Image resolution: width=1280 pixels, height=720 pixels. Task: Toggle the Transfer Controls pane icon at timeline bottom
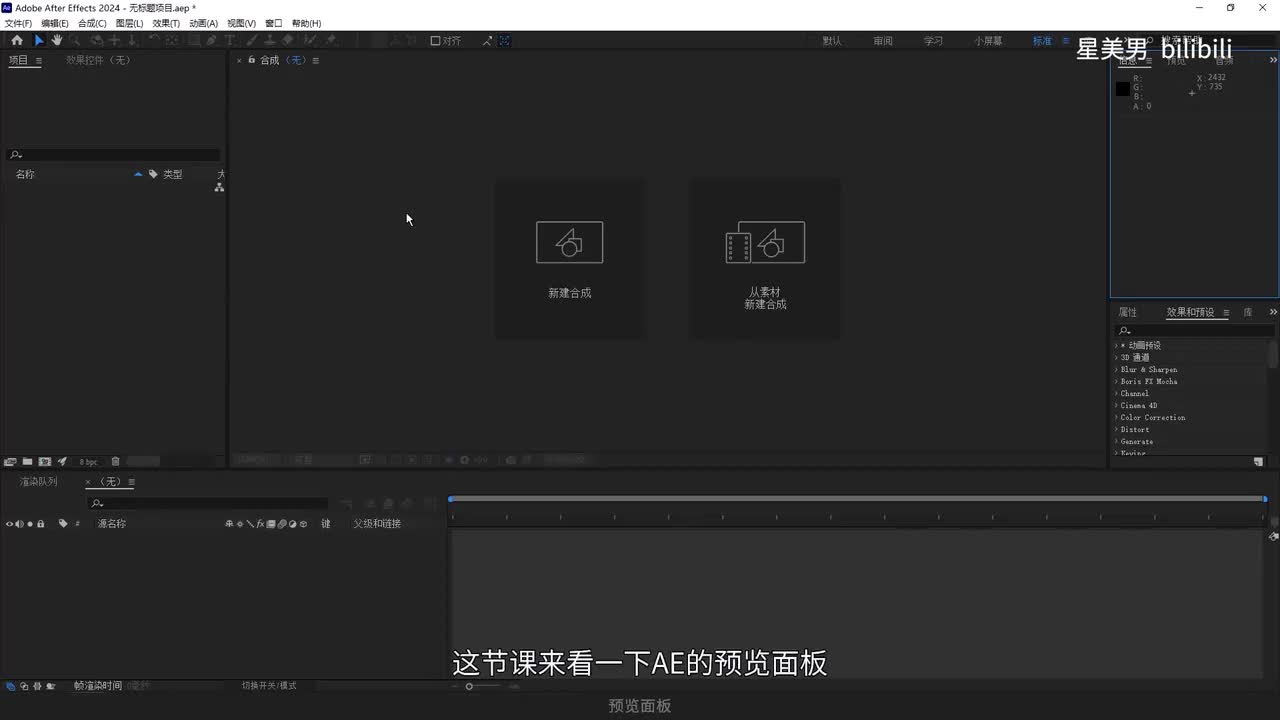[x=24, y=686]
